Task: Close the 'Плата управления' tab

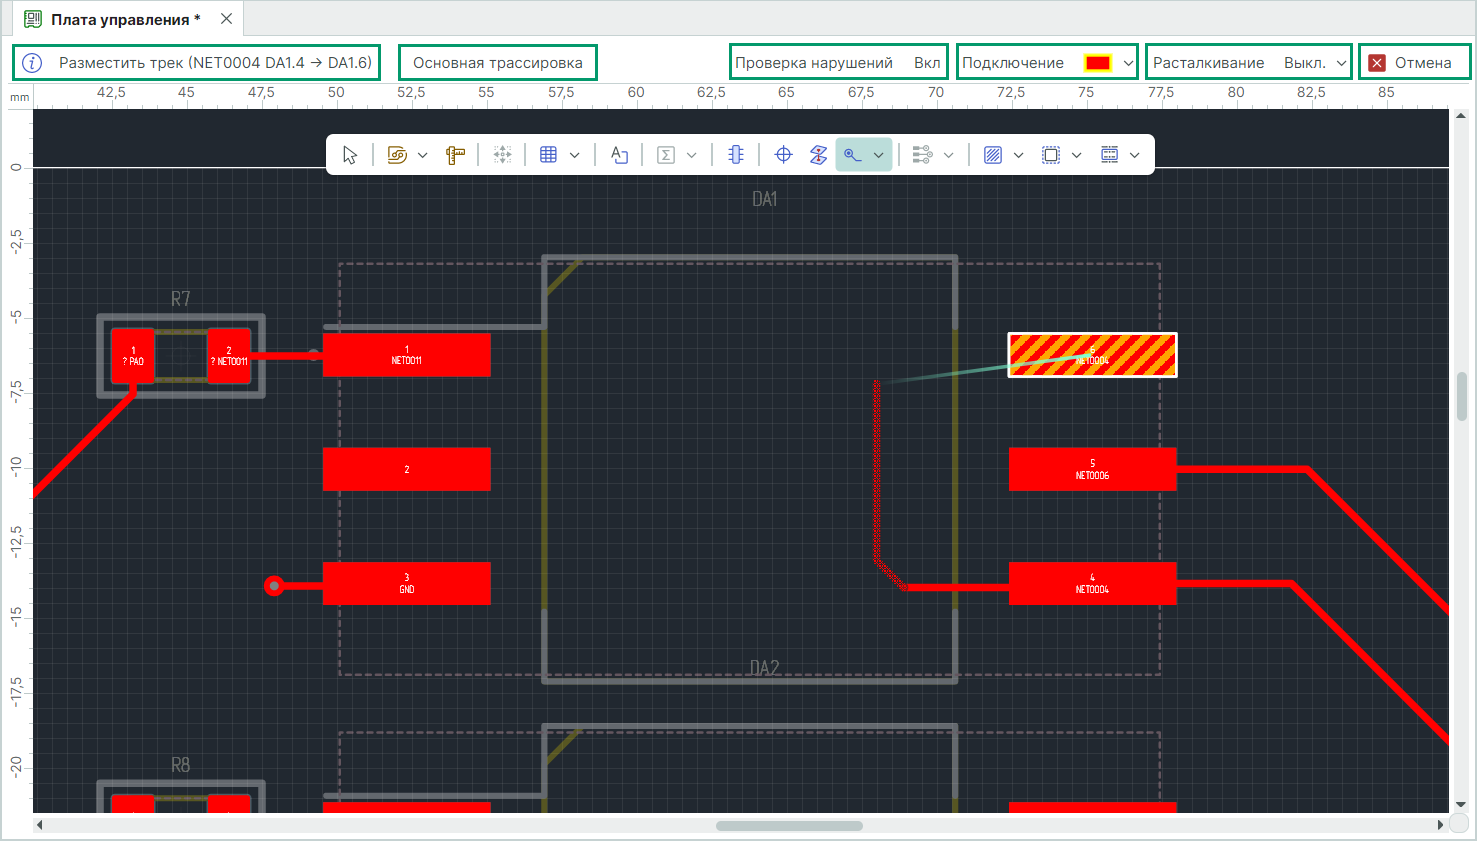Action: pos(227,19)
